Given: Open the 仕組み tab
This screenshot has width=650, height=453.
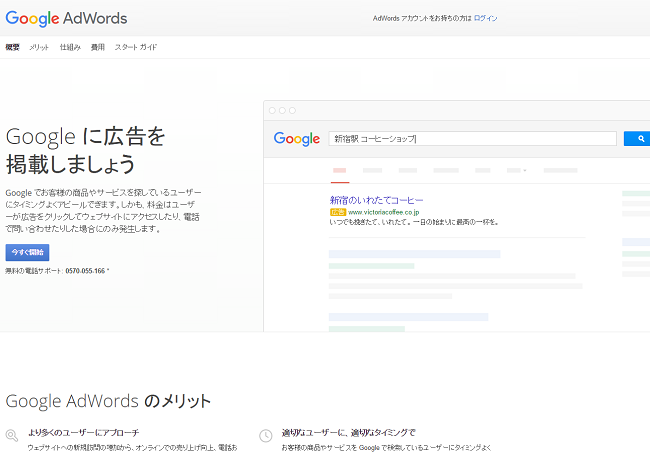Looking at the screenshot, I should coord(70,47).
